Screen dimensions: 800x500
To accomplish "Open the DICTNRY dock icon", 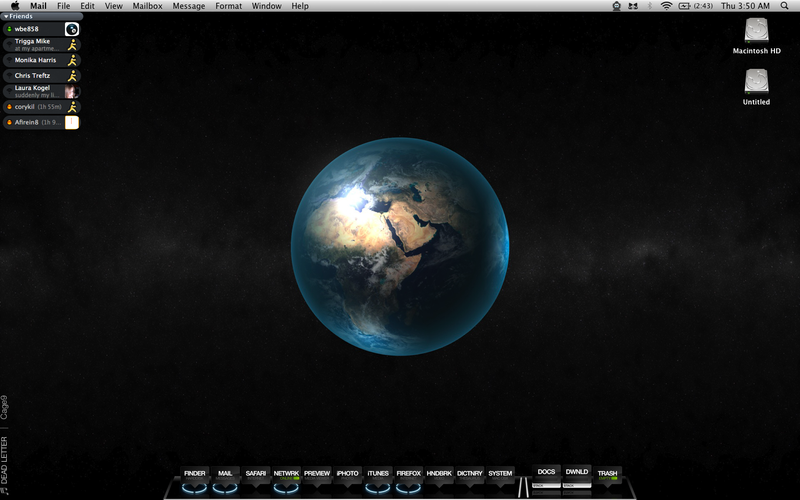I will coord(470,474).
